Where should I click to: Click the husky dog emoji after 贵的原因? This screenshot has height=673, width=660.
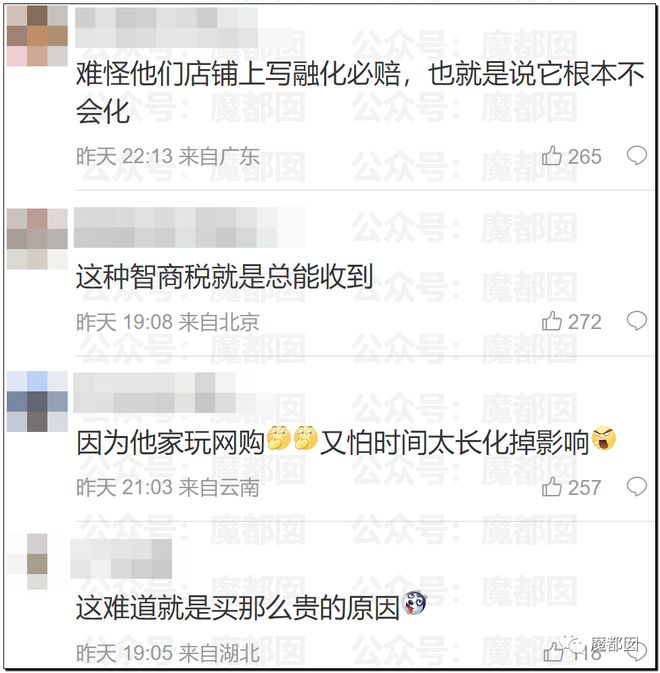414,603
